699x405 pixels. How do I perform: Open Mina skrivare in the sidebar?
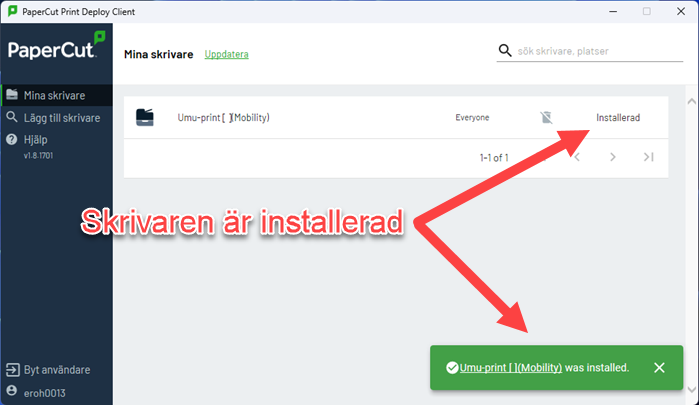point(57,95)
